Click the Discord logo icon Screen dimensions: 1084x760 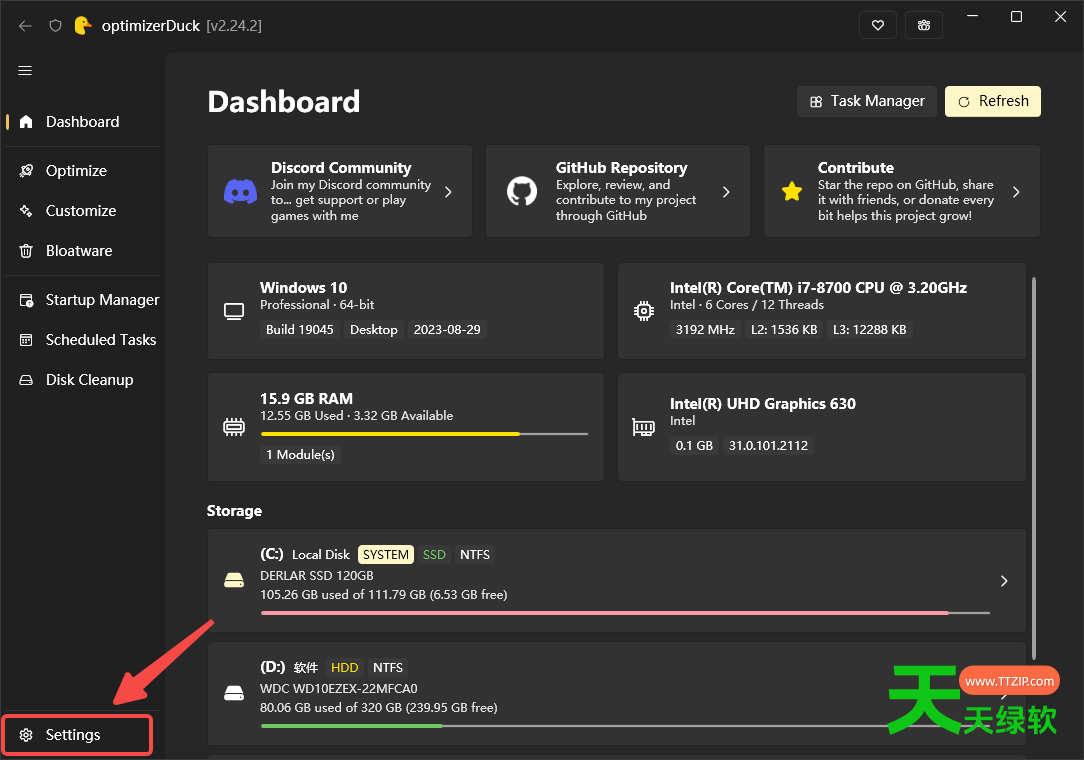[x=241, y=192]
